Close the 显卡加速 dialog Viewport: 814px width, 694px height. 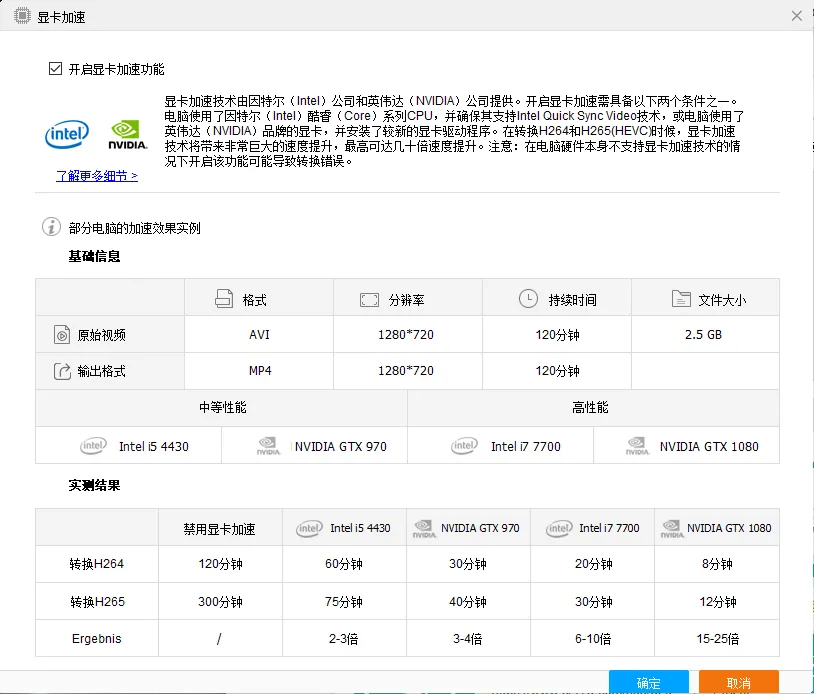pyautogui.click(x=797, y=16)
